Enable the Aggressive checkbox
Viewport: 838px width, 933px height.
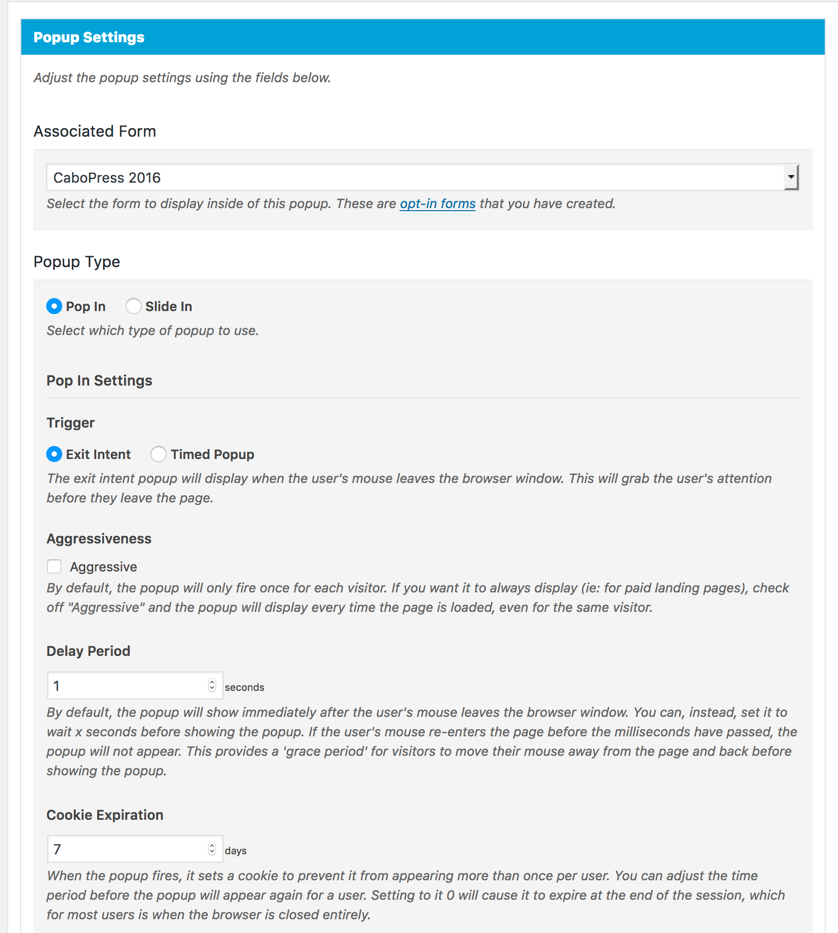click(54, 567)
